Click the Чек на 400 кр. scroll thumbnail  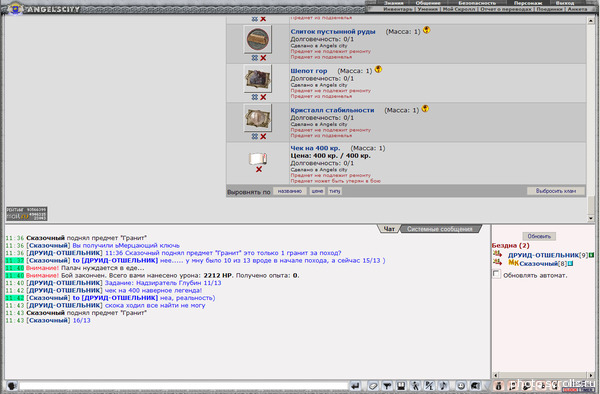pos(258,158)
